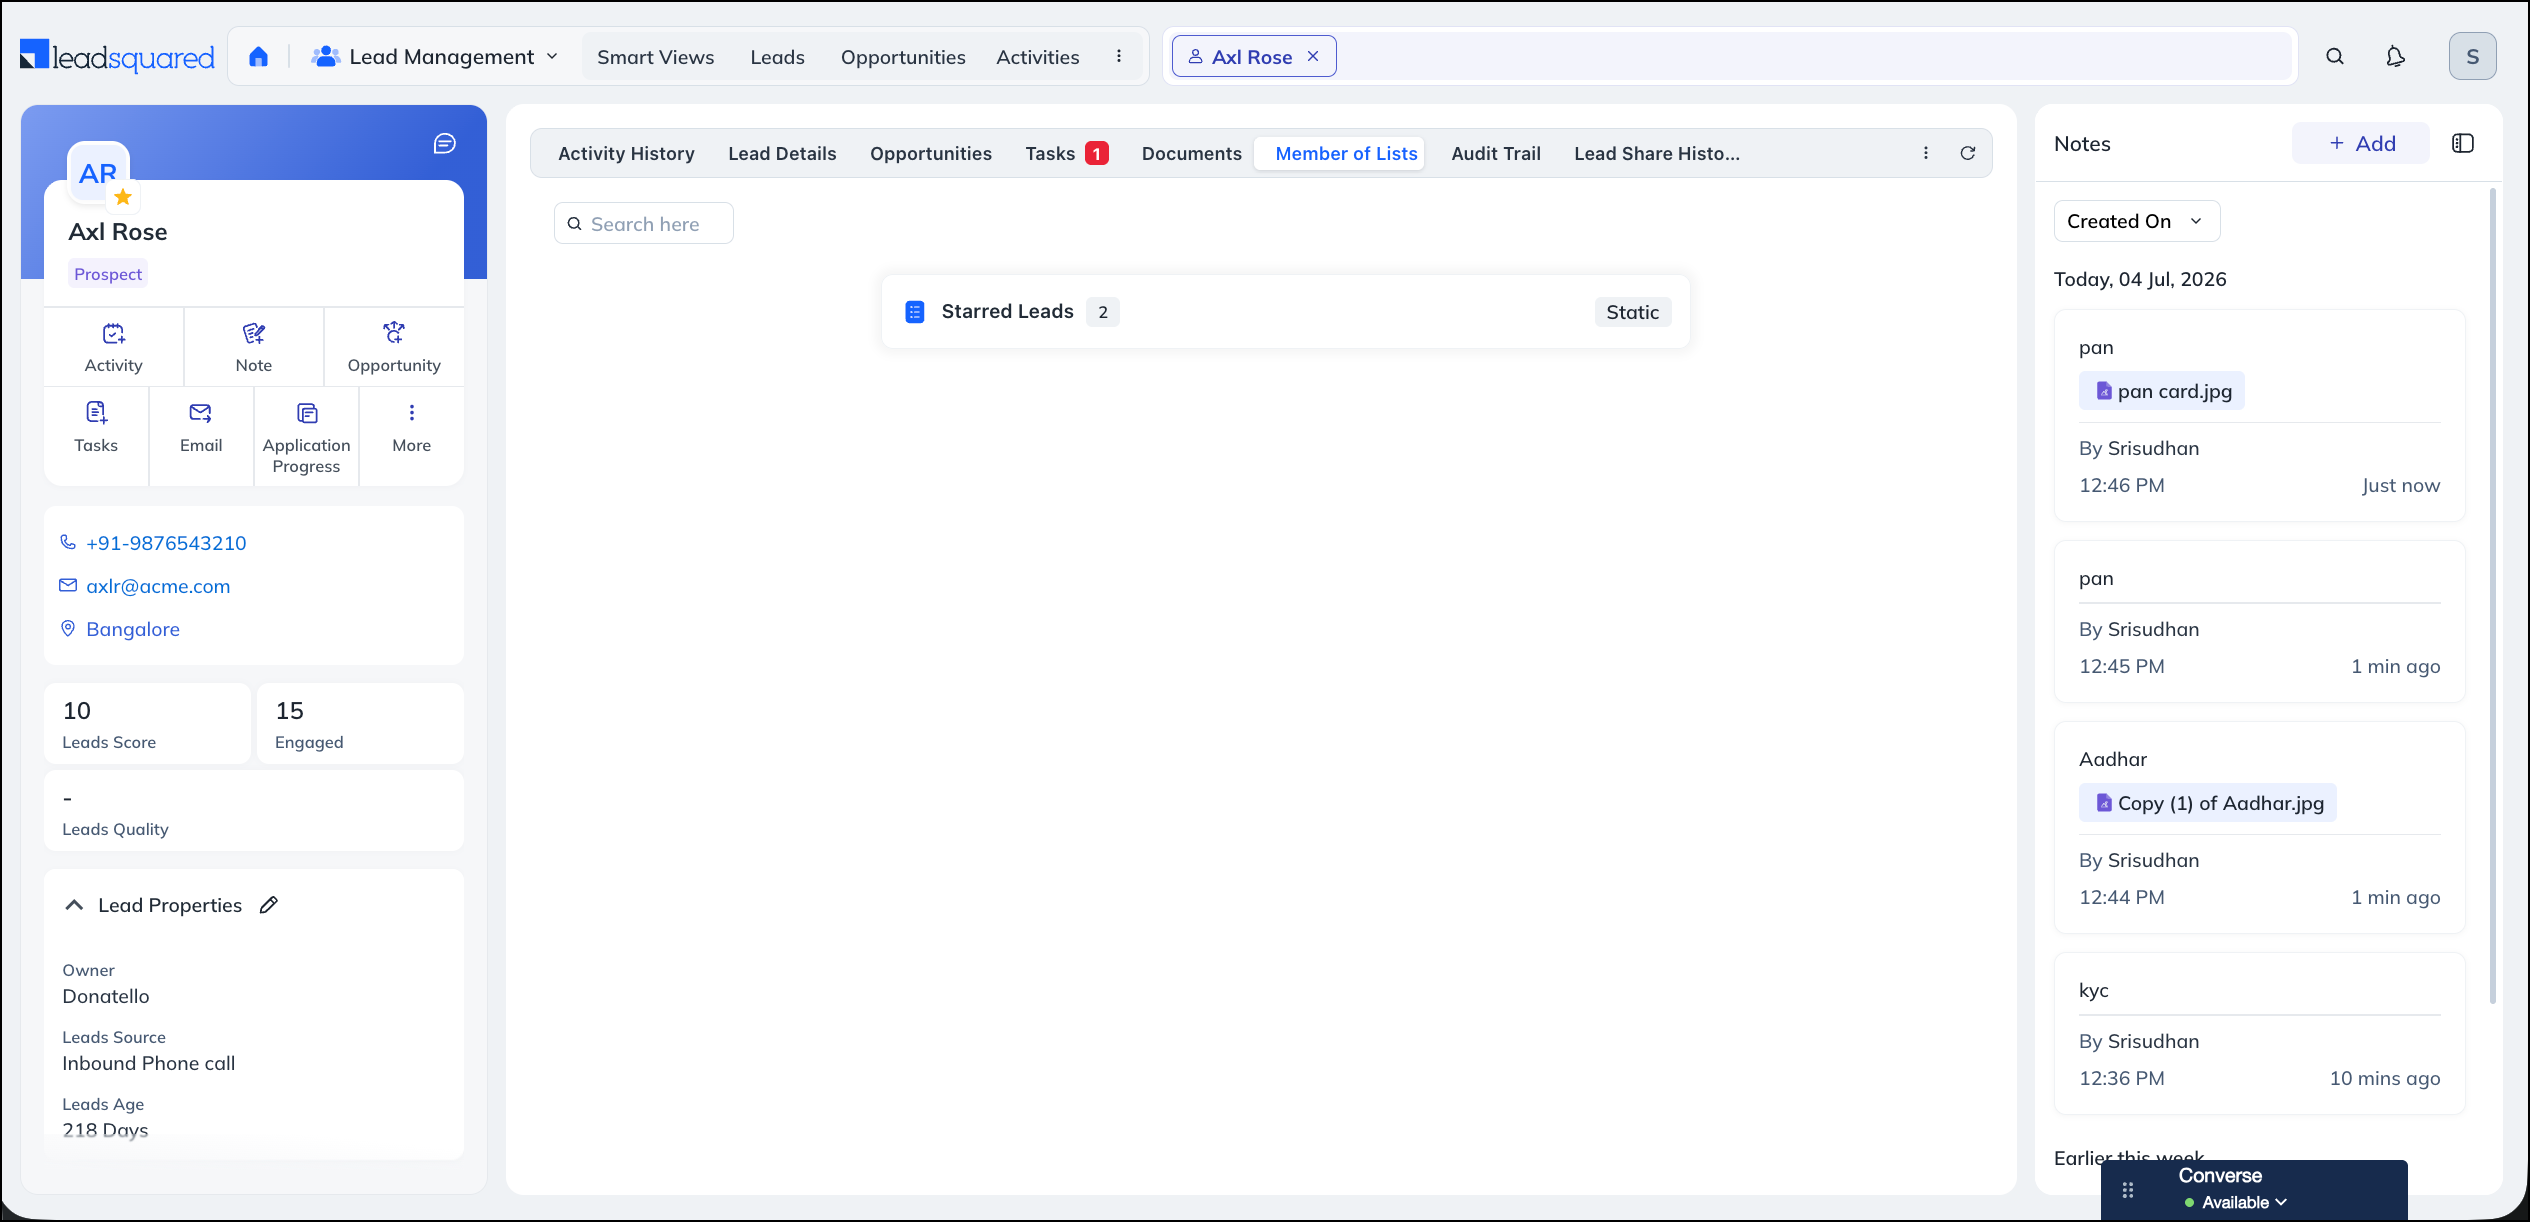This screenshot has height=1222, width=2530.
Task: Open the home icon in top navigation
Action: pos(259,57)
